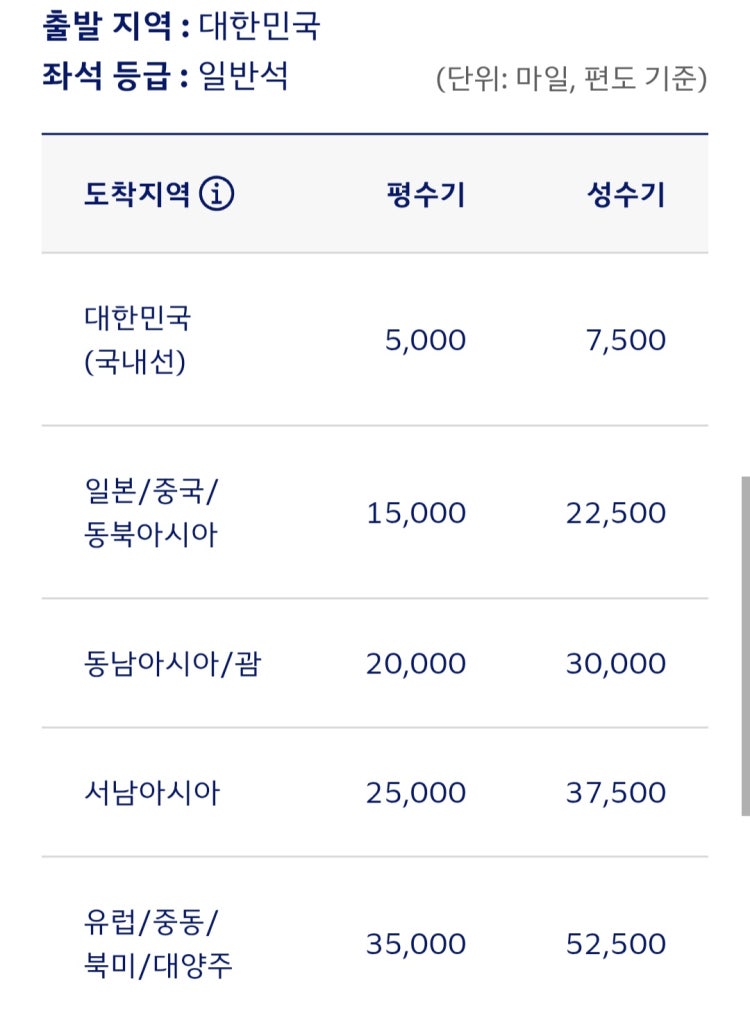This screenshot has width=750, height=1013.
Task: Click the 도착지역 column header label
Action: click(x=138, y=194)
